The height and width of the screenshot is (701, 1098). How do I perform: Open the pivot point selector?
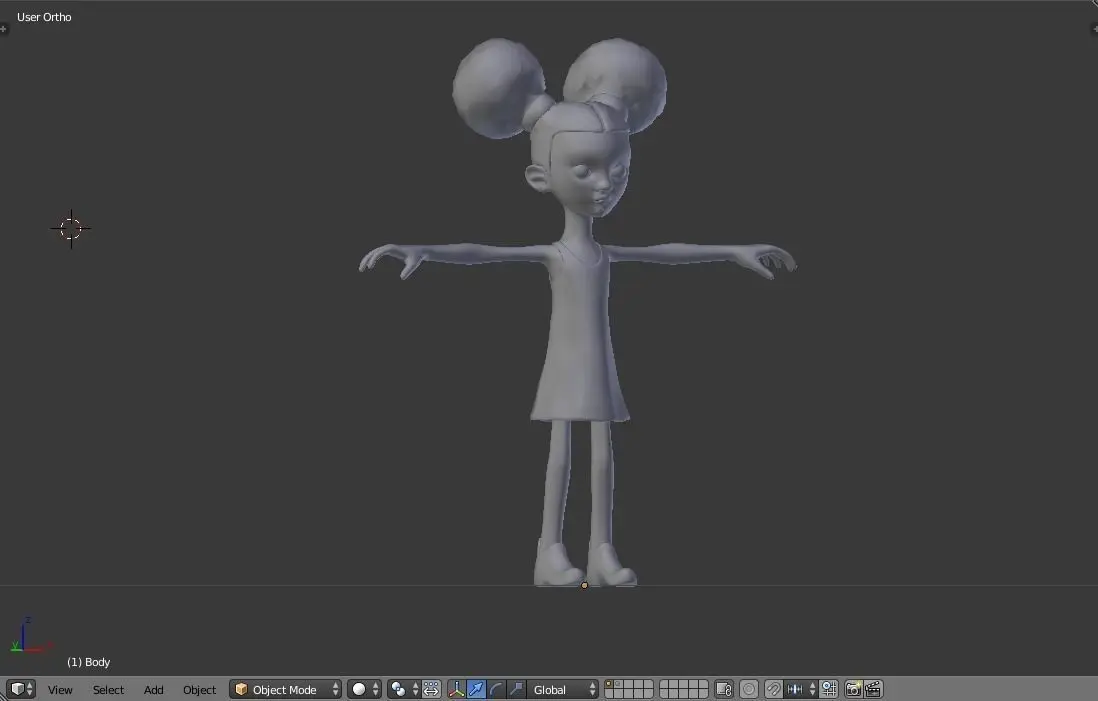(x=404, y=689)
